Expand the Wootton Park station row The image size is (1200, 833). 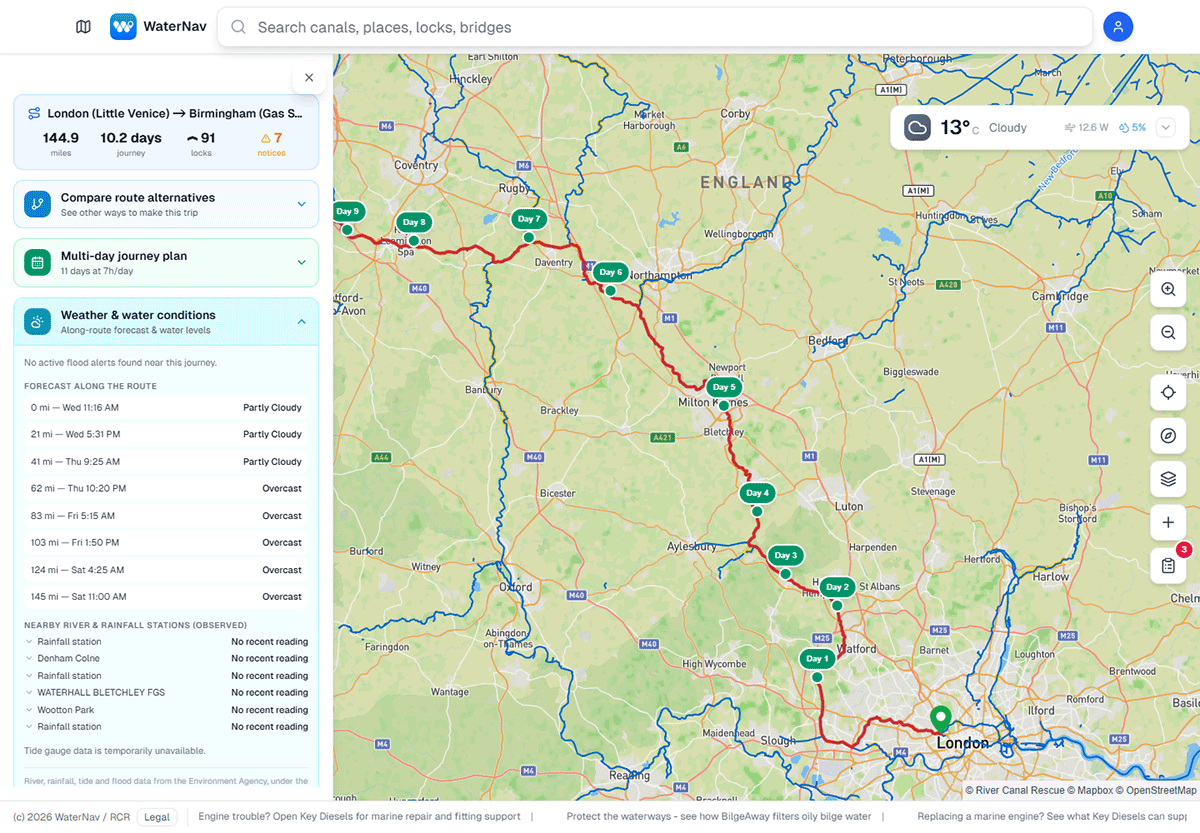coord(166,710)
